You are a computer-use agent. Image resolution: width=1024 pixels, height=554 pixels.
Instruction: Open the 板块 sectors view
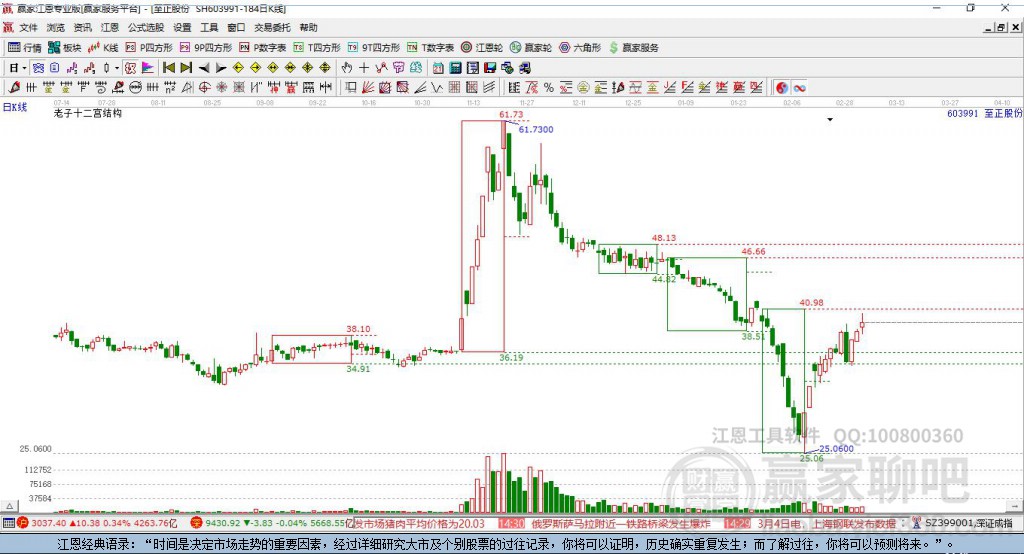(64, 48)
